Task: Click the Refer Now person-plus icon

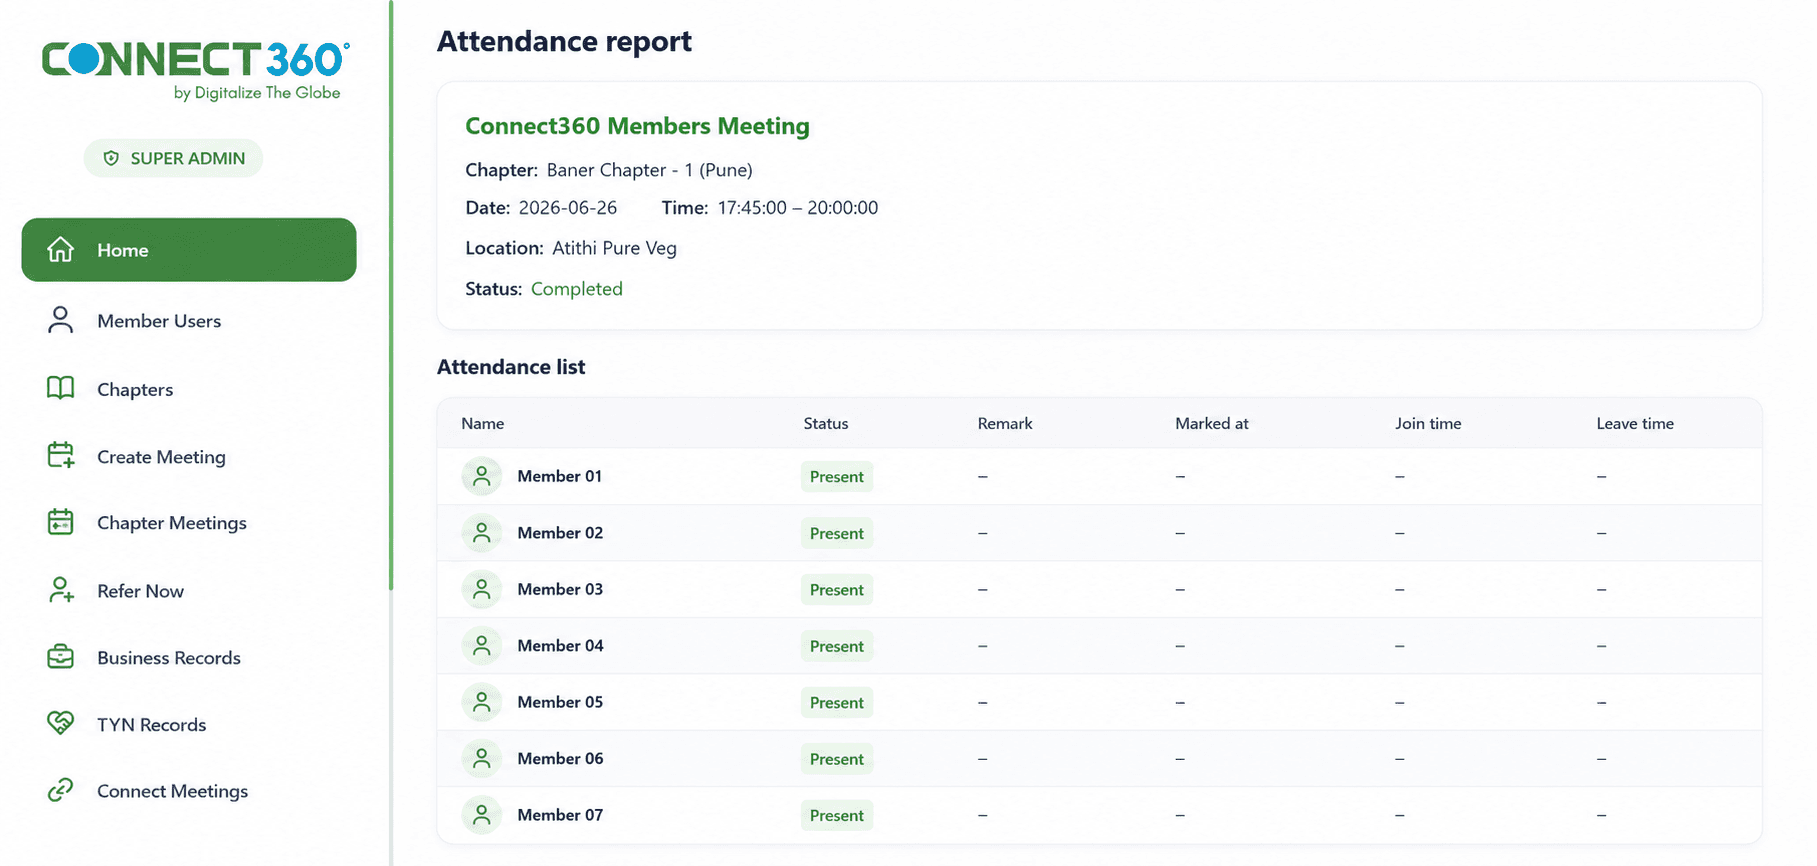Action: (61, 590)
